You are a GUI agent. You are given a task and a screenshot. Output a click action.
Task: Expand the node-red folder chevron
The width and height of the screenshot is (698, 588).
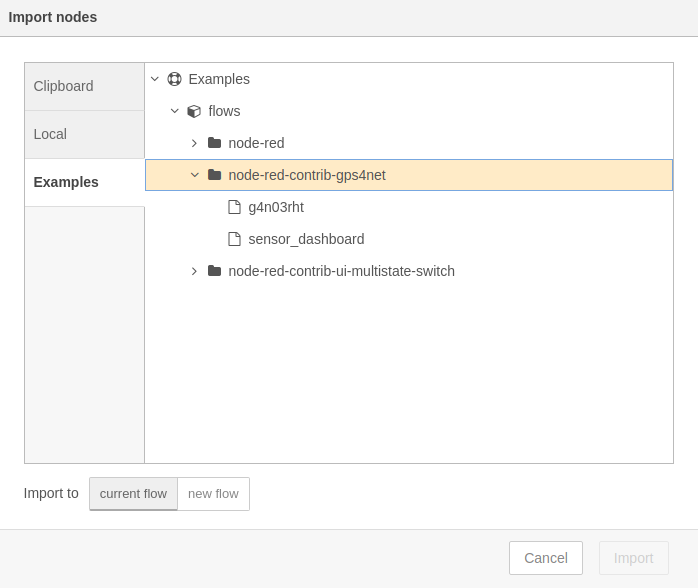point(194,143)
